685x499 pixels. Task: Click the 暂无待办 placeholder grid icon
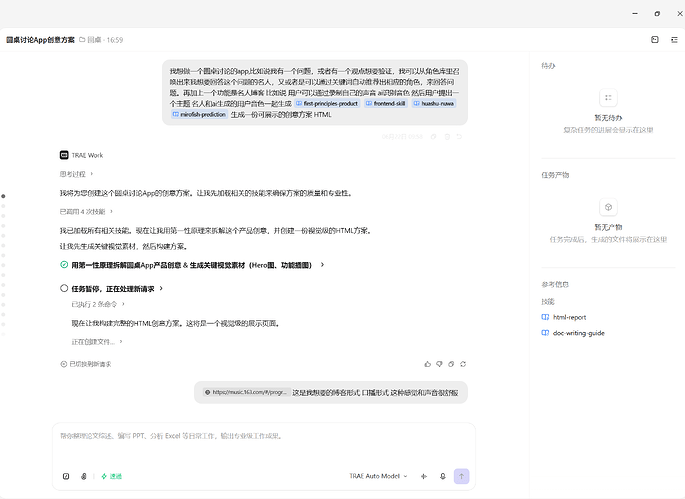click(608, 98)
